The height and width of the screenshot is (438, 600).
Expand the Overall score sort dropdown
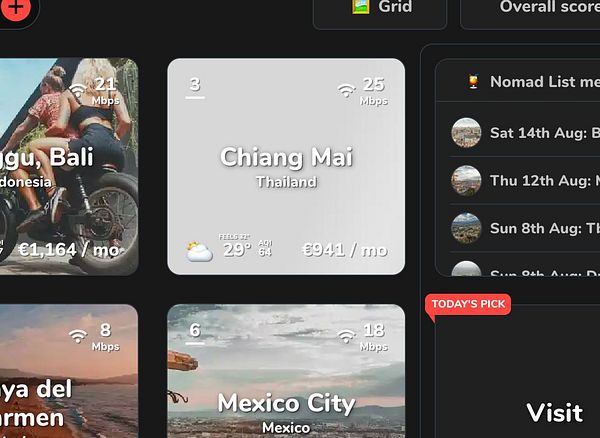[530, 11]
